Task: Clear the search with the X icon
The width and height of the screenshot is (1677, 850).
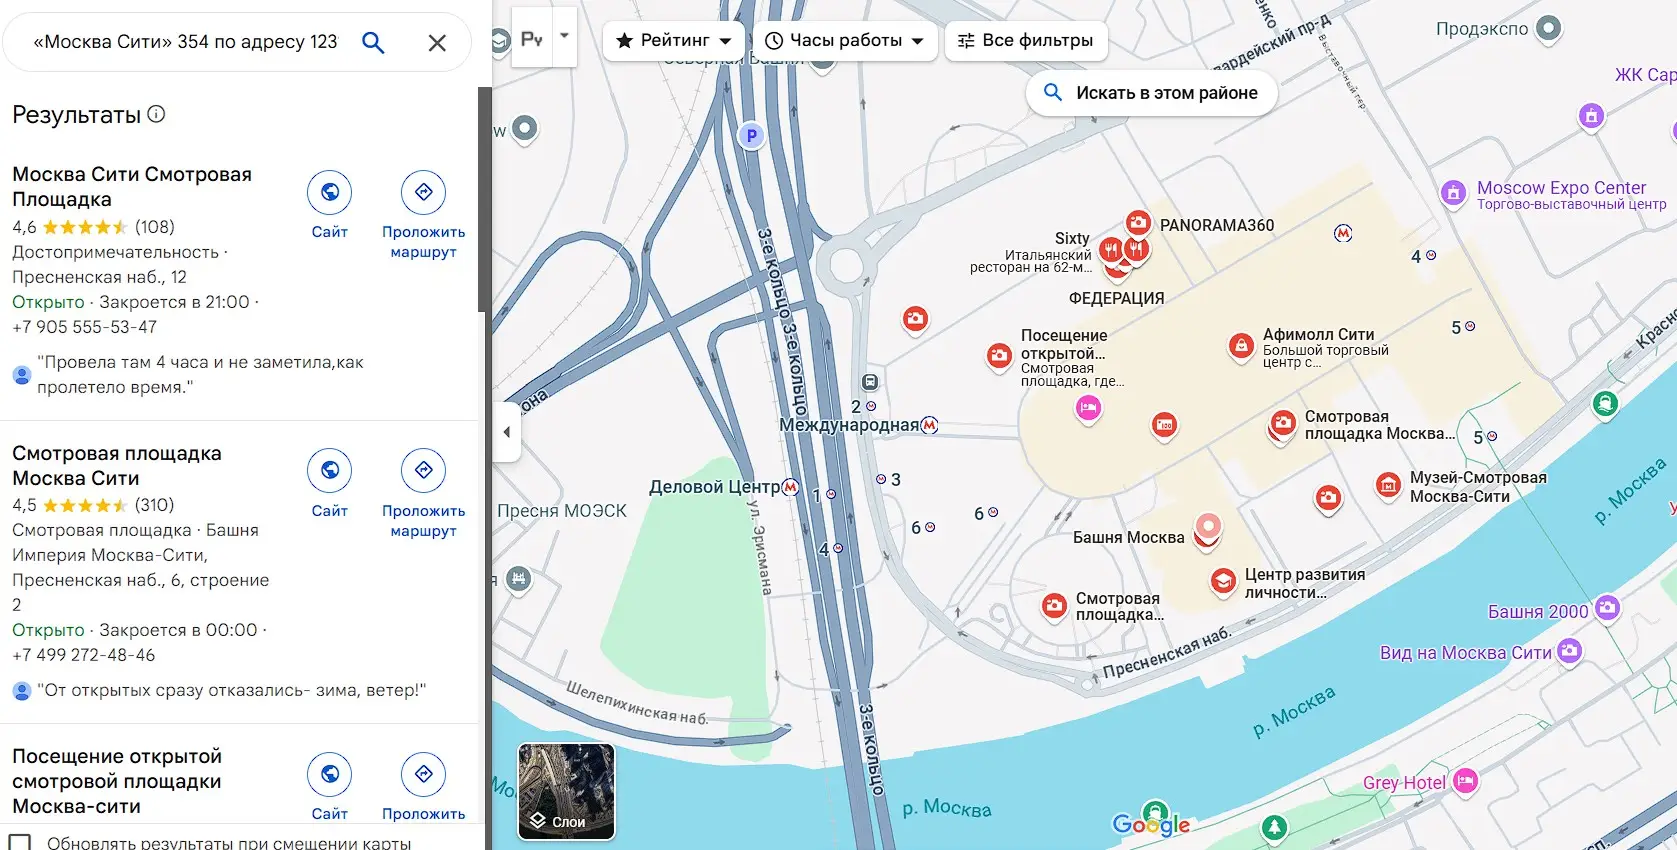Action: pos(437,43)
